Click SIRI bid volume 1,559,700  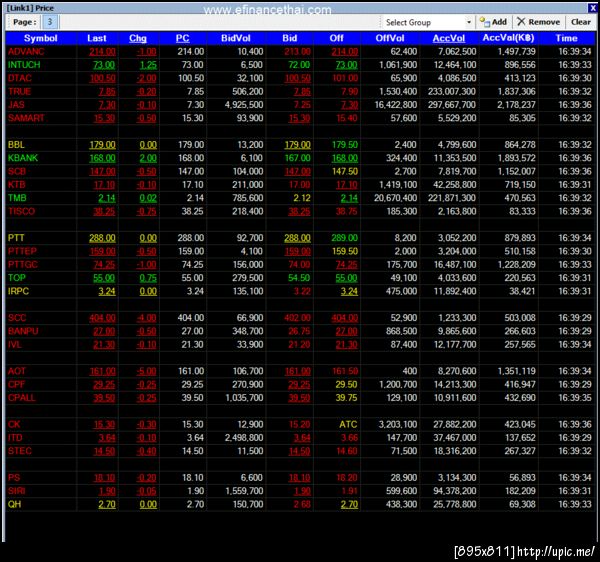[x=244, y=491]
